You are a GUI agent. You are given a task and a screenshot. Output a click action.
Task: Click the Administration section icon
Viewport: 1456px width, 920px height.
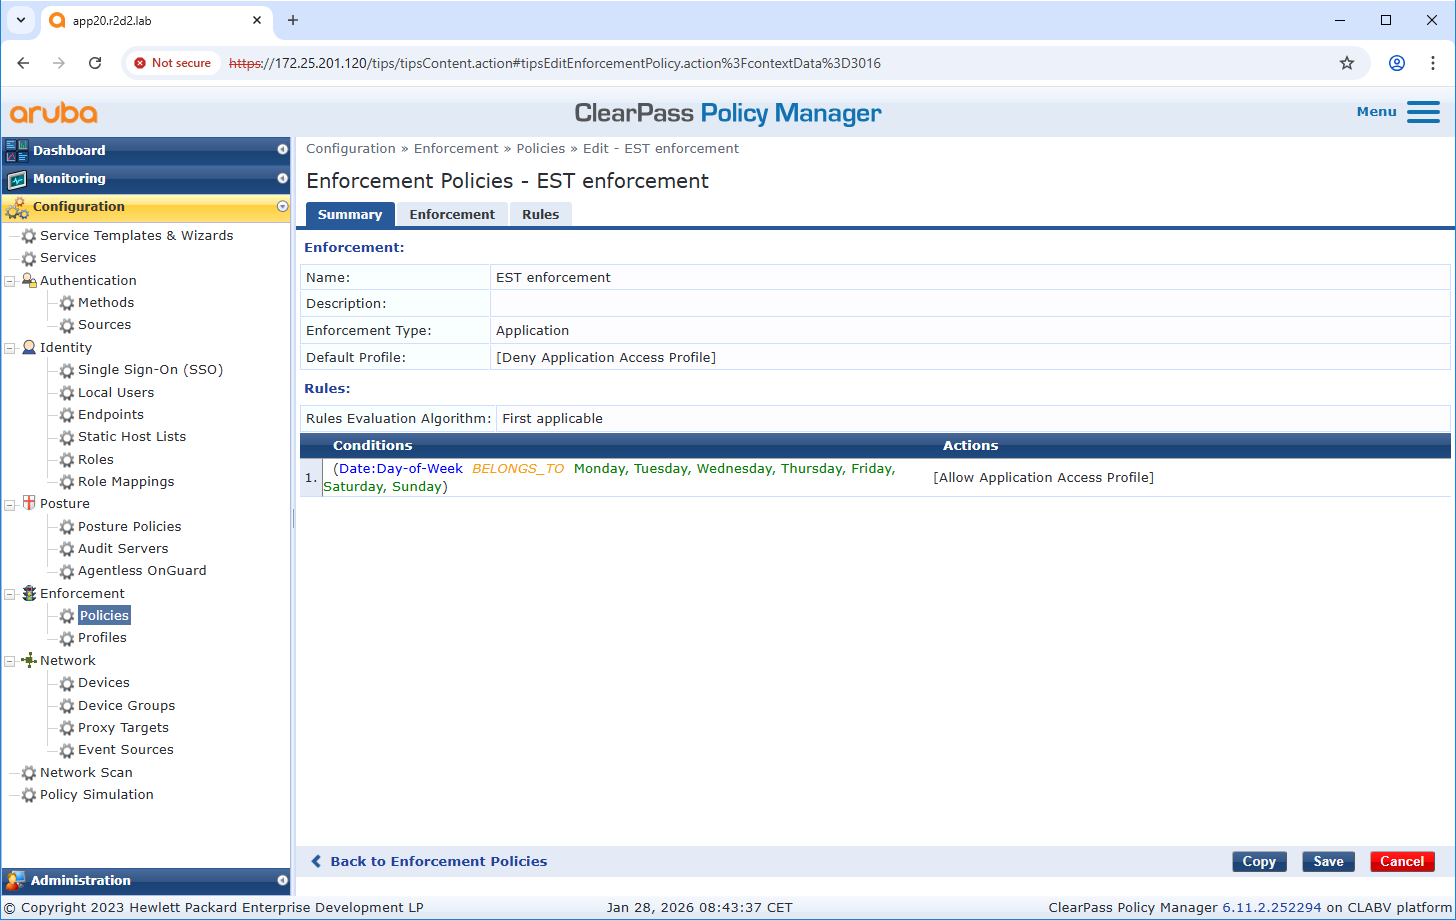(x=15, y=881)
